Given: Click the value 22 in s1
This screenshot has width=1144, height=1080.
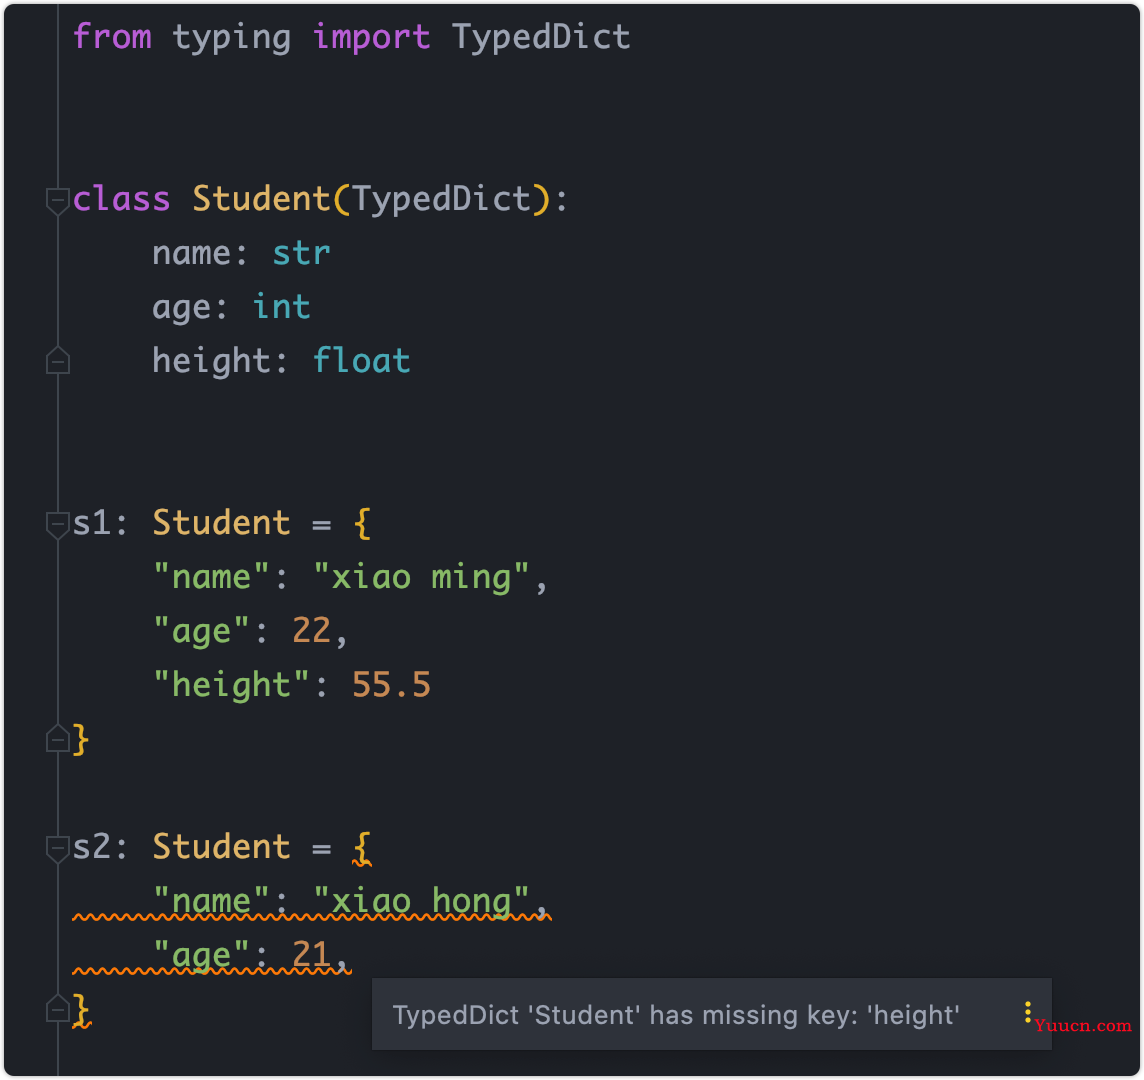Looking at the screenshot, I should coord(311,630).
